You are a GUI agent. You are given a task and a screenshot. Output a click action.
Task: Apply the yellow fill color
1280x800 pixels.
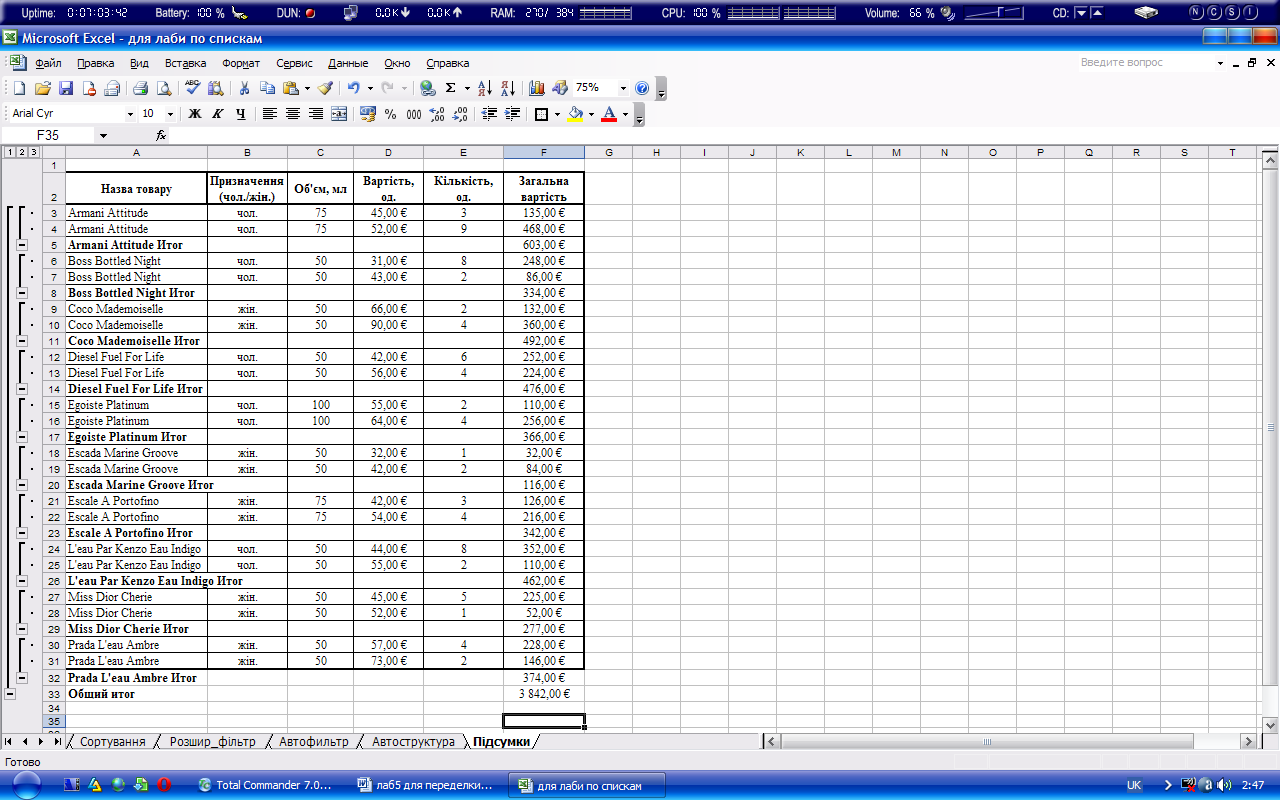click(x=575, y=114)
